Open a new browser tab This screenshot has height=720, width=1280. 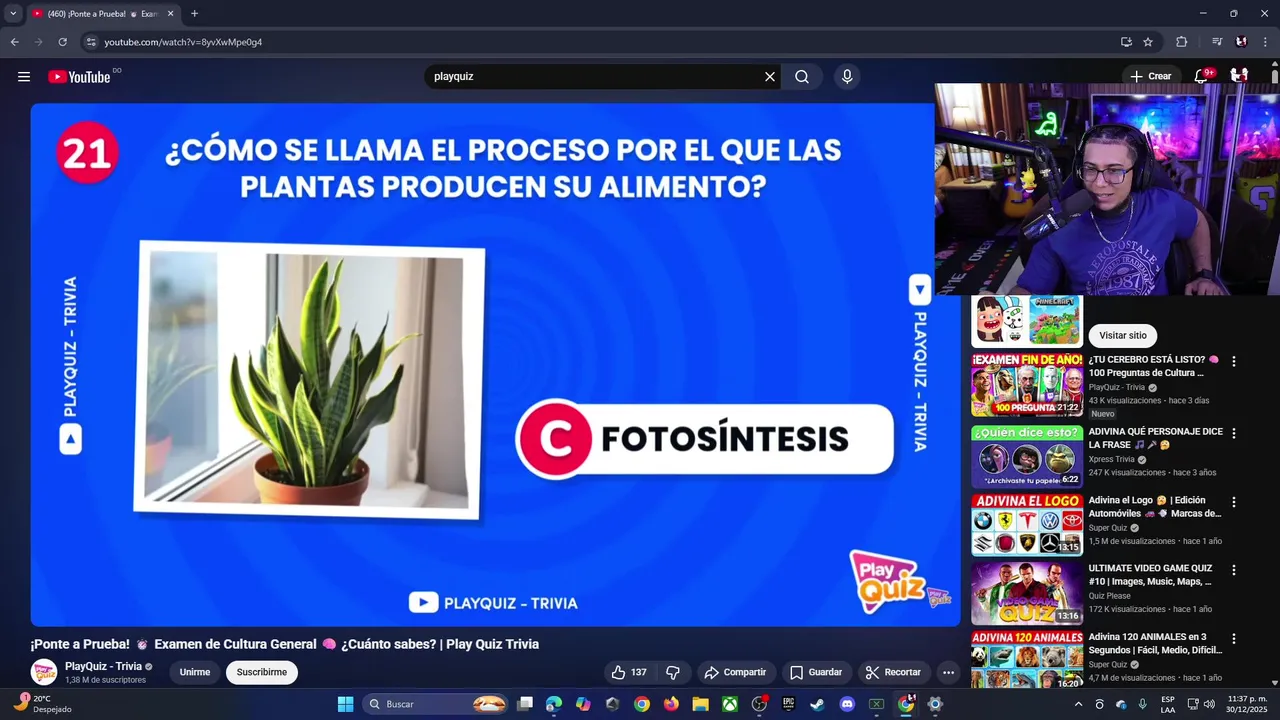pos(194,14)
